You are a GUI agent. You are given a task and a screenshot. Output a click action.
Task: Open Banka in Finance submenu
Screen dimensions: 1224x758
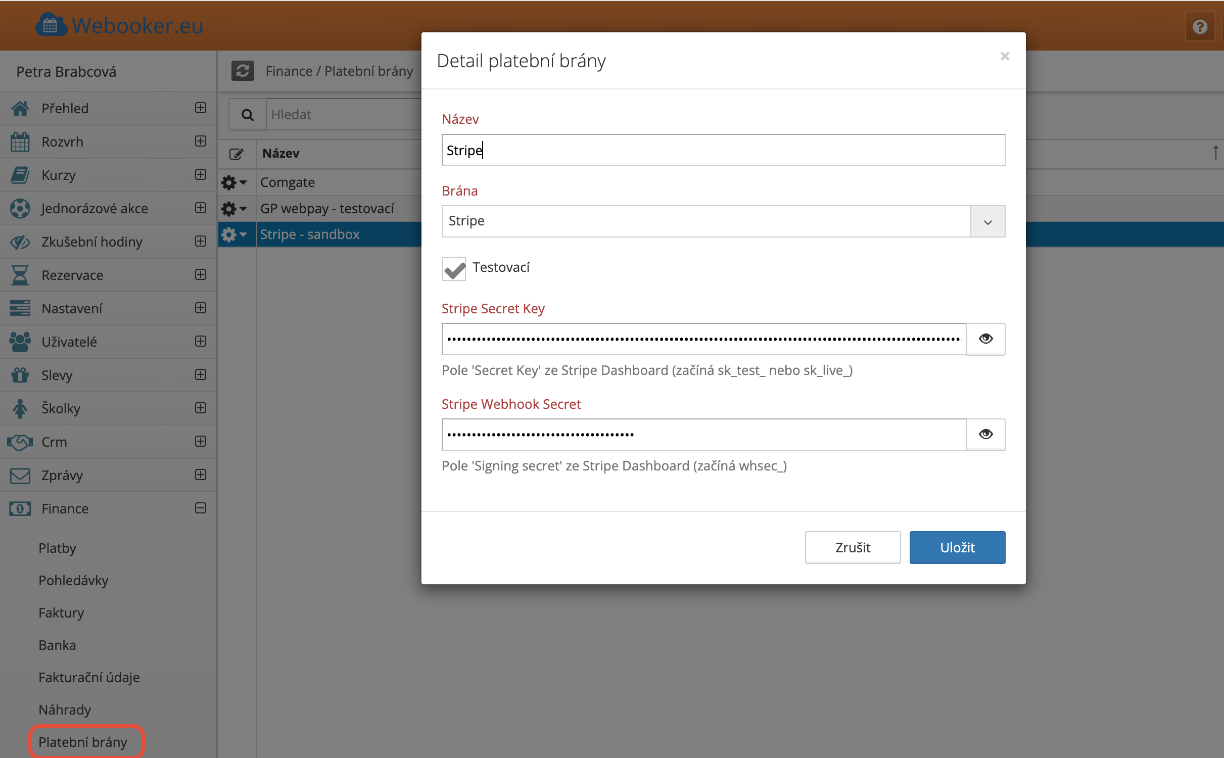57,645
